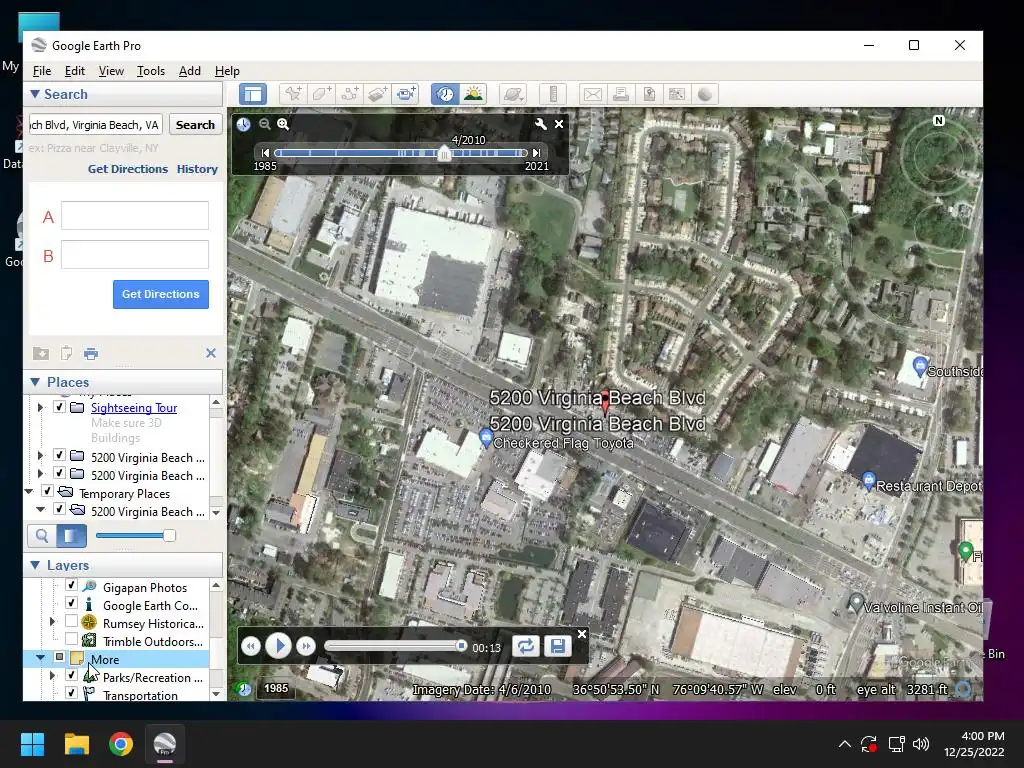Click the tour fast-forward button
The height and width of the screenshot is (768, 1024).
tap(306, 647)
